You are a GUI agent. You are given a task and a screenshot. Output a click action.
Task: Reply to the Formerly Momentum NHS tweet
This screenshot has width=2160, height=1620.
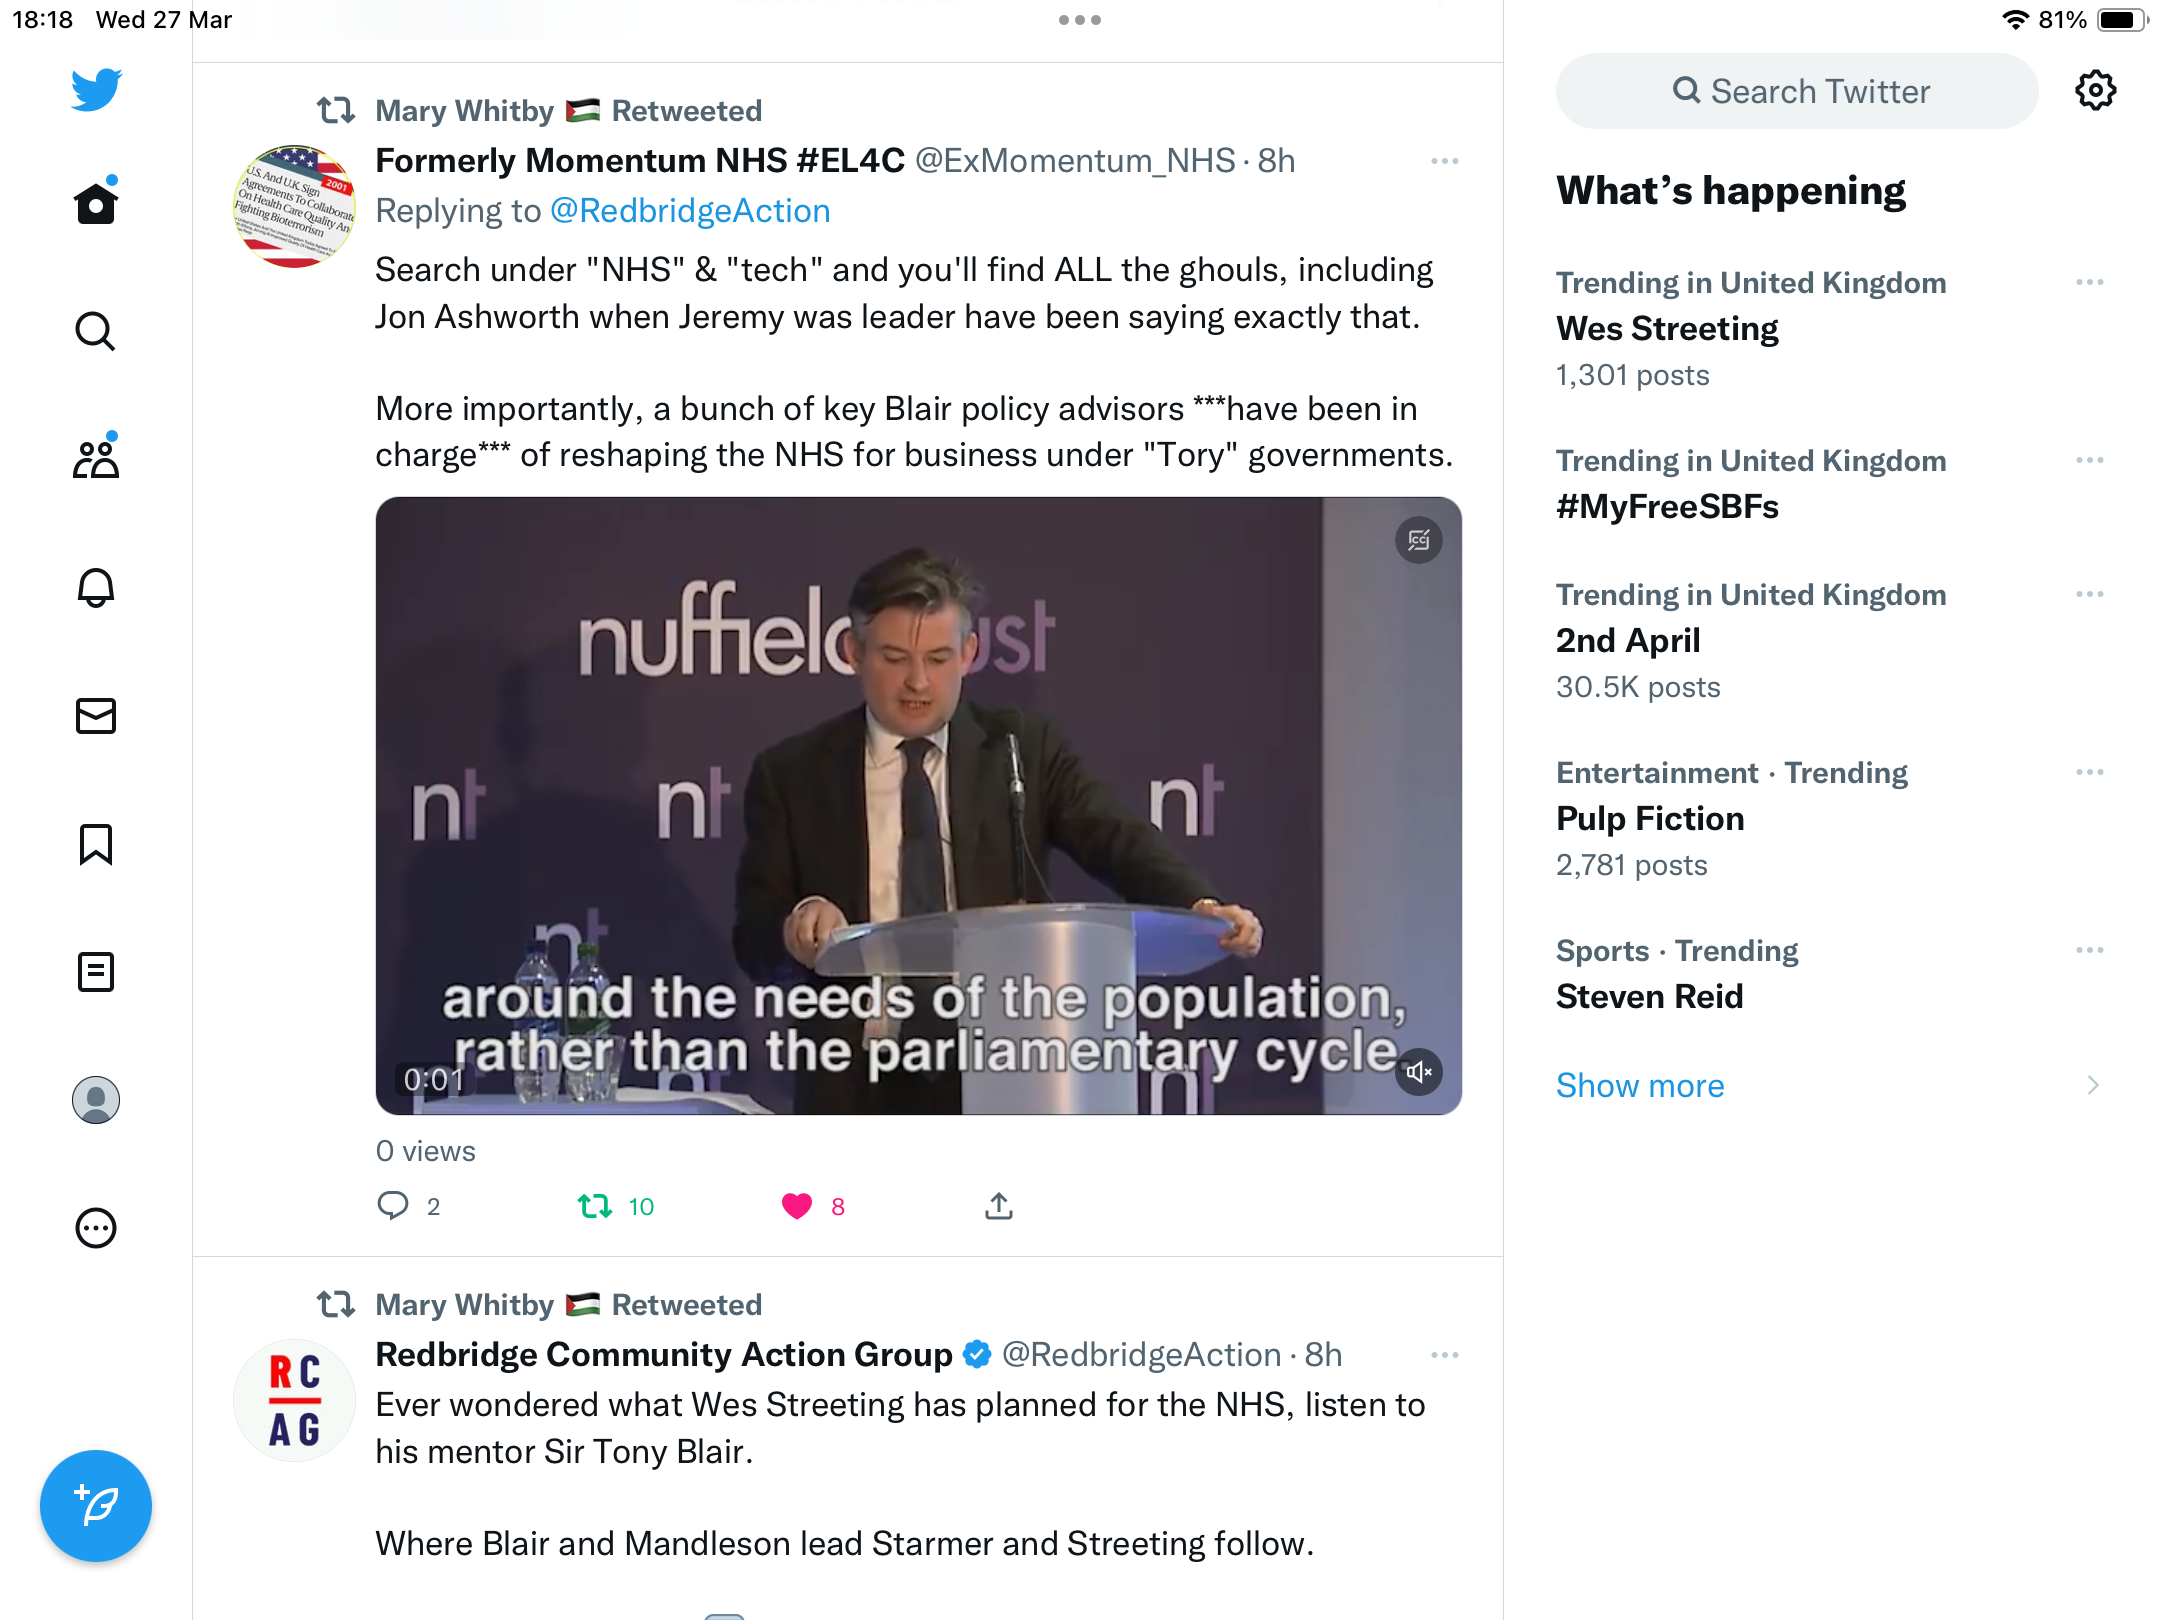[393, 1206]
